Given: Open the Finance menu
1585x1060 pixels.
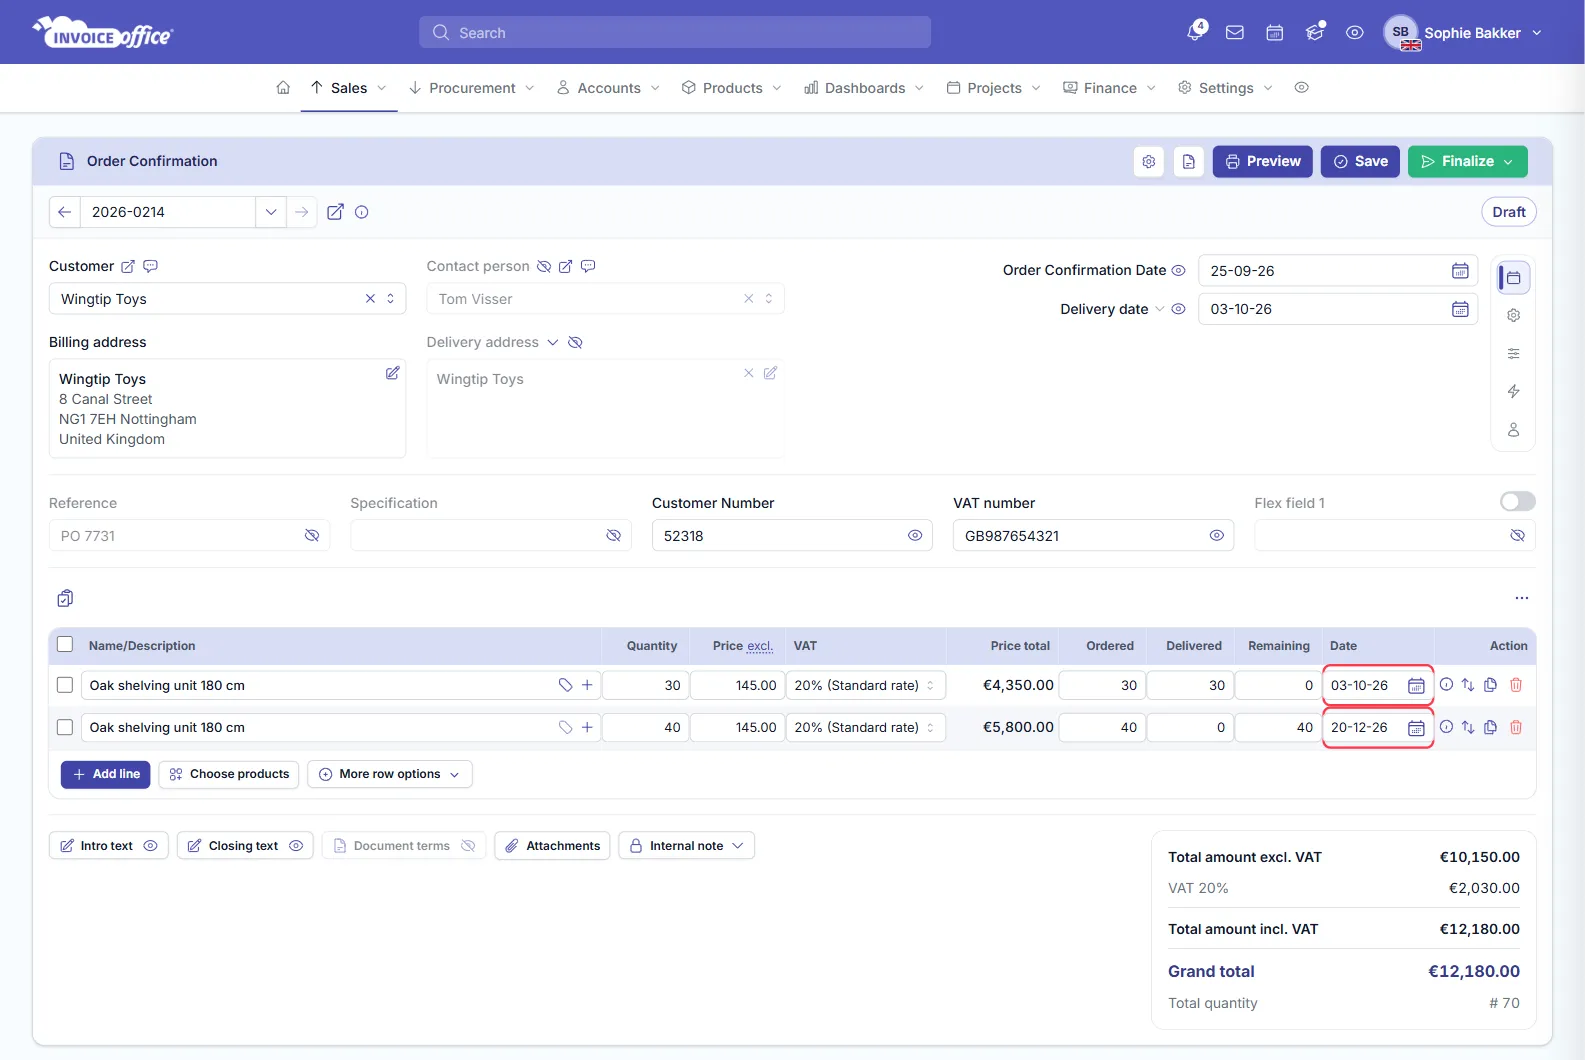Looking at the screenshot, I should click(x=1110, y=88).
